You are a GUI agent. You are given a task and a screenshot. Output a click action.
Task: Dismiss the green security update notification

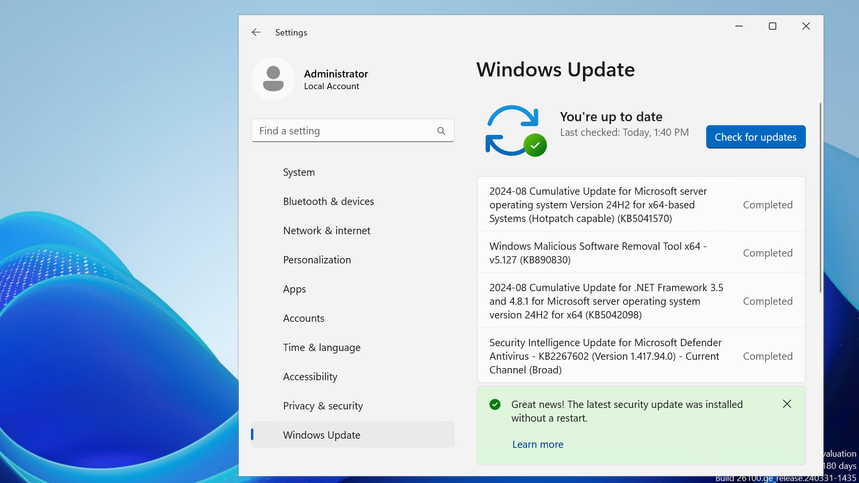pos(787,404)
